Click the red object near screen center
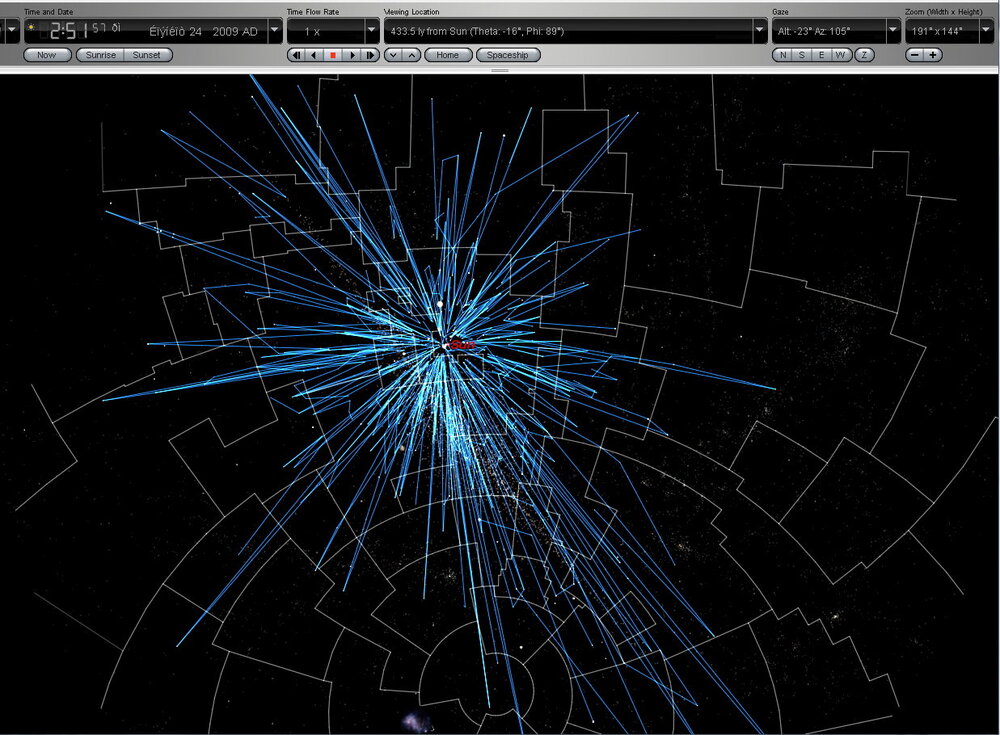 pos(462,344)
